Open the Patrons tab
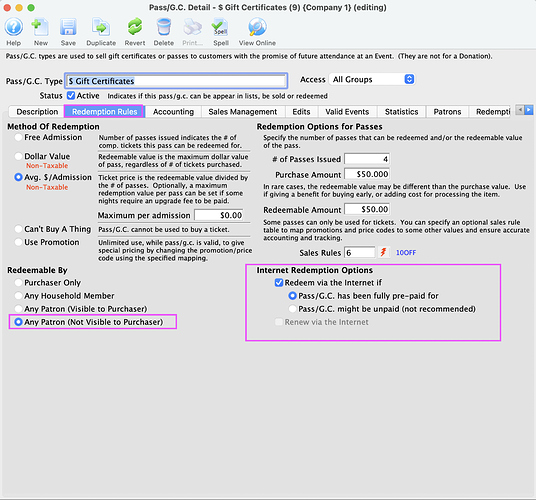The image size is (536, 500). pyautogui.click(x=447, y=112)
